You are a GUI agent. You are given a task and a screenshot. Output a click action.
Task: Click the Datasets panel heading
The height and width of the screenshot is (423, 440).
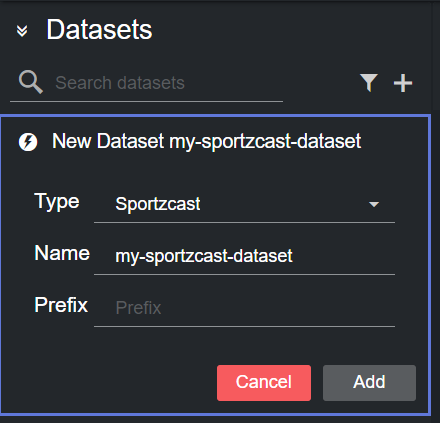coord(99,30)
